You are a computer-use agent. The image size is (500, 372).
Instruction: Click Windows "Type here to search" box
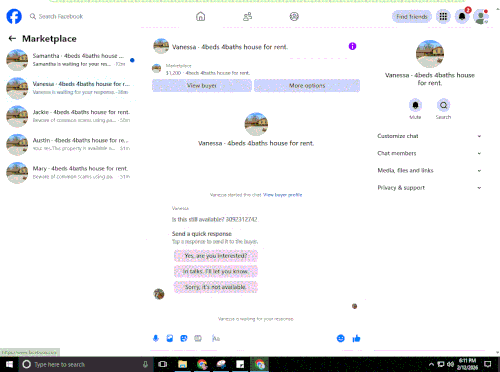tap(85, 364)
